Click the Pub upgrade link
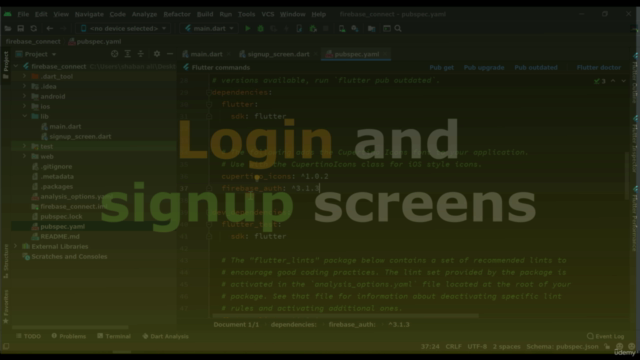This screenshot has height=360, width=640. pos(484,67)
